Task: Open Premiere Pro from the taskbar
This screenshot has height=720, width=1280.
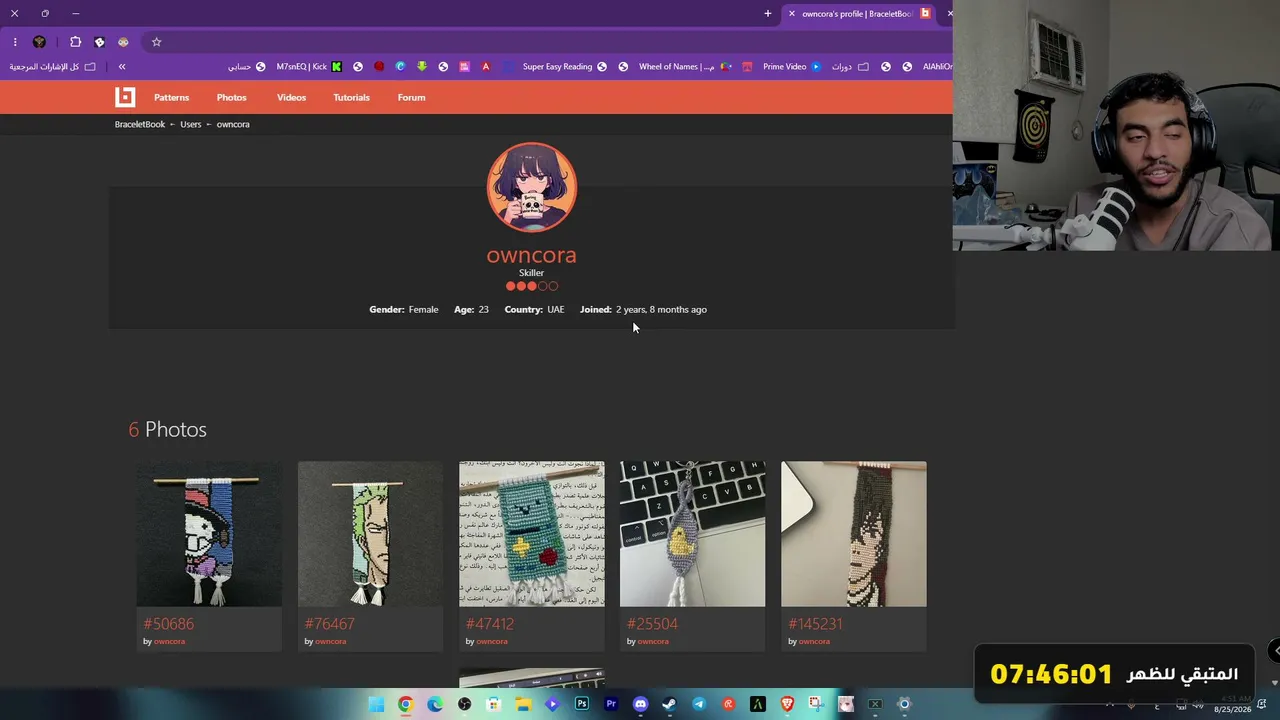Action: [x=611, y=704]
